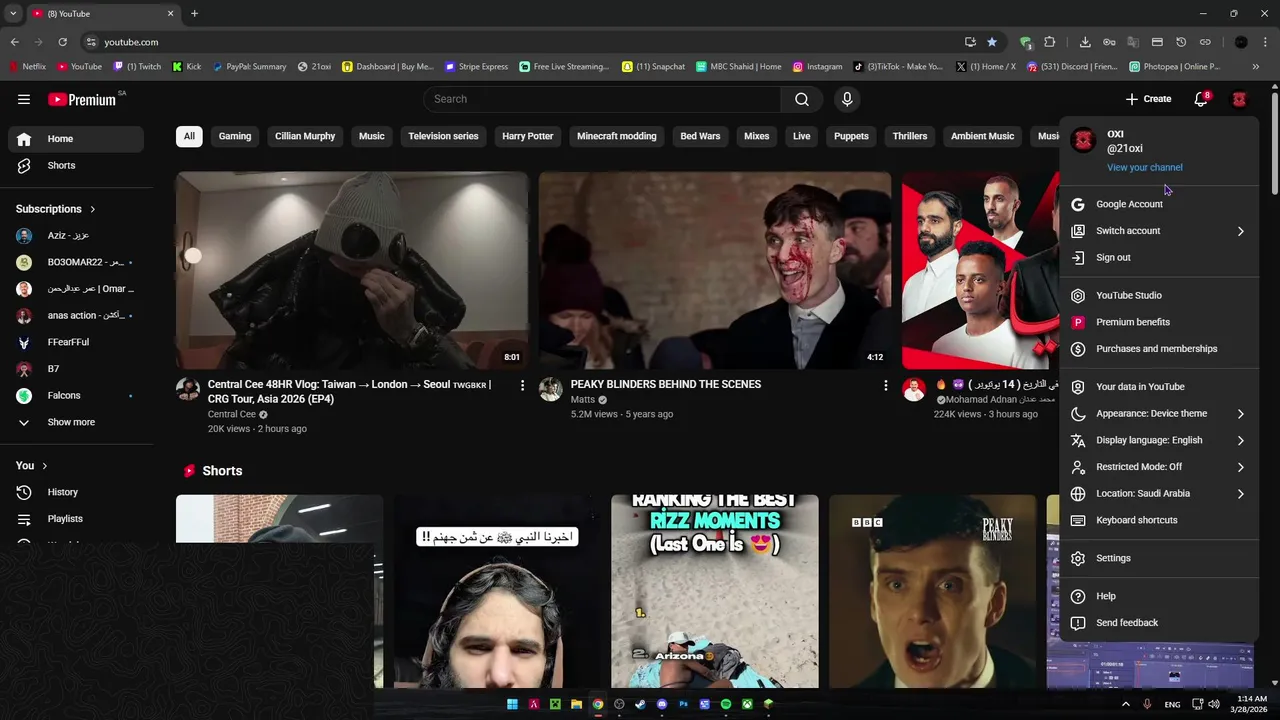Expand the Subscriptions section header
Image resolution: width=1280 pixels, height=720 pixels.
[x=56, y=209]
